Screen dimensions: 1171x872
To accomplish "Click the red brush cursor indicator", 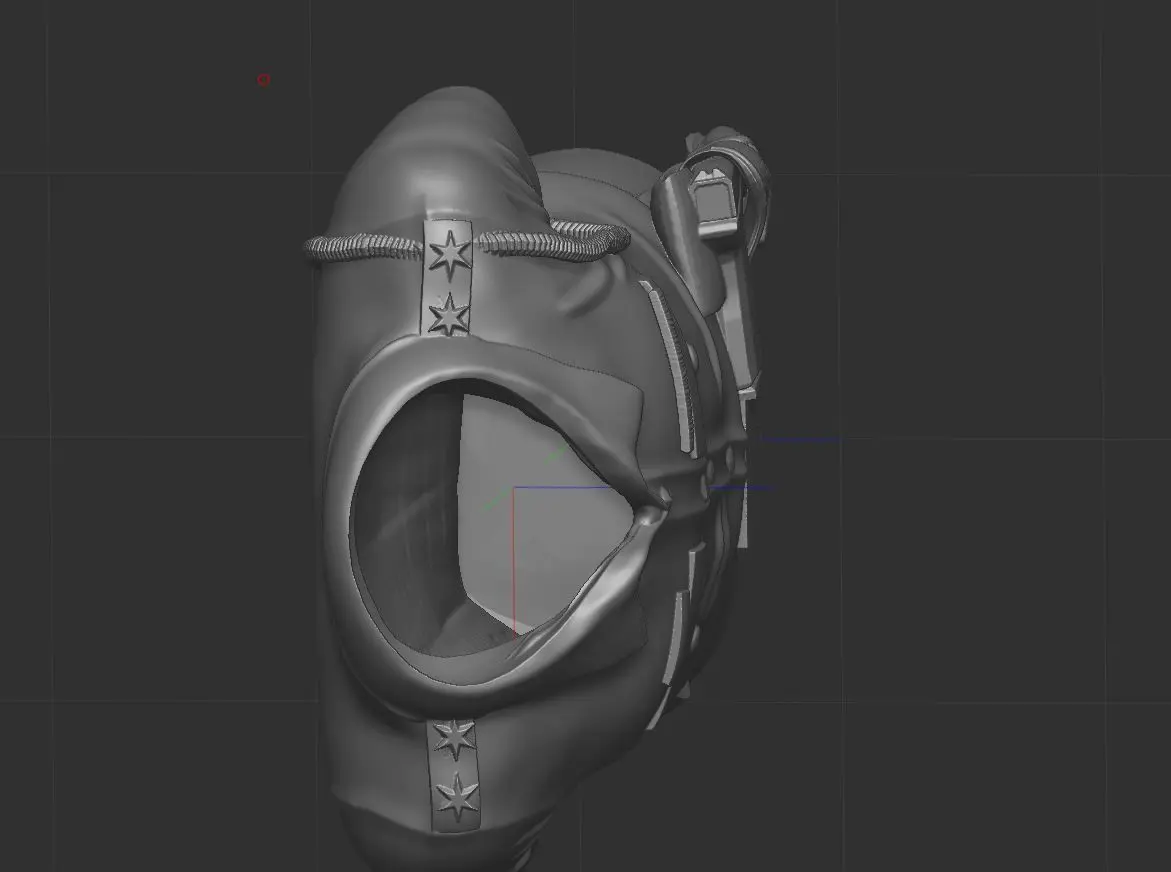I will [264, 79].
